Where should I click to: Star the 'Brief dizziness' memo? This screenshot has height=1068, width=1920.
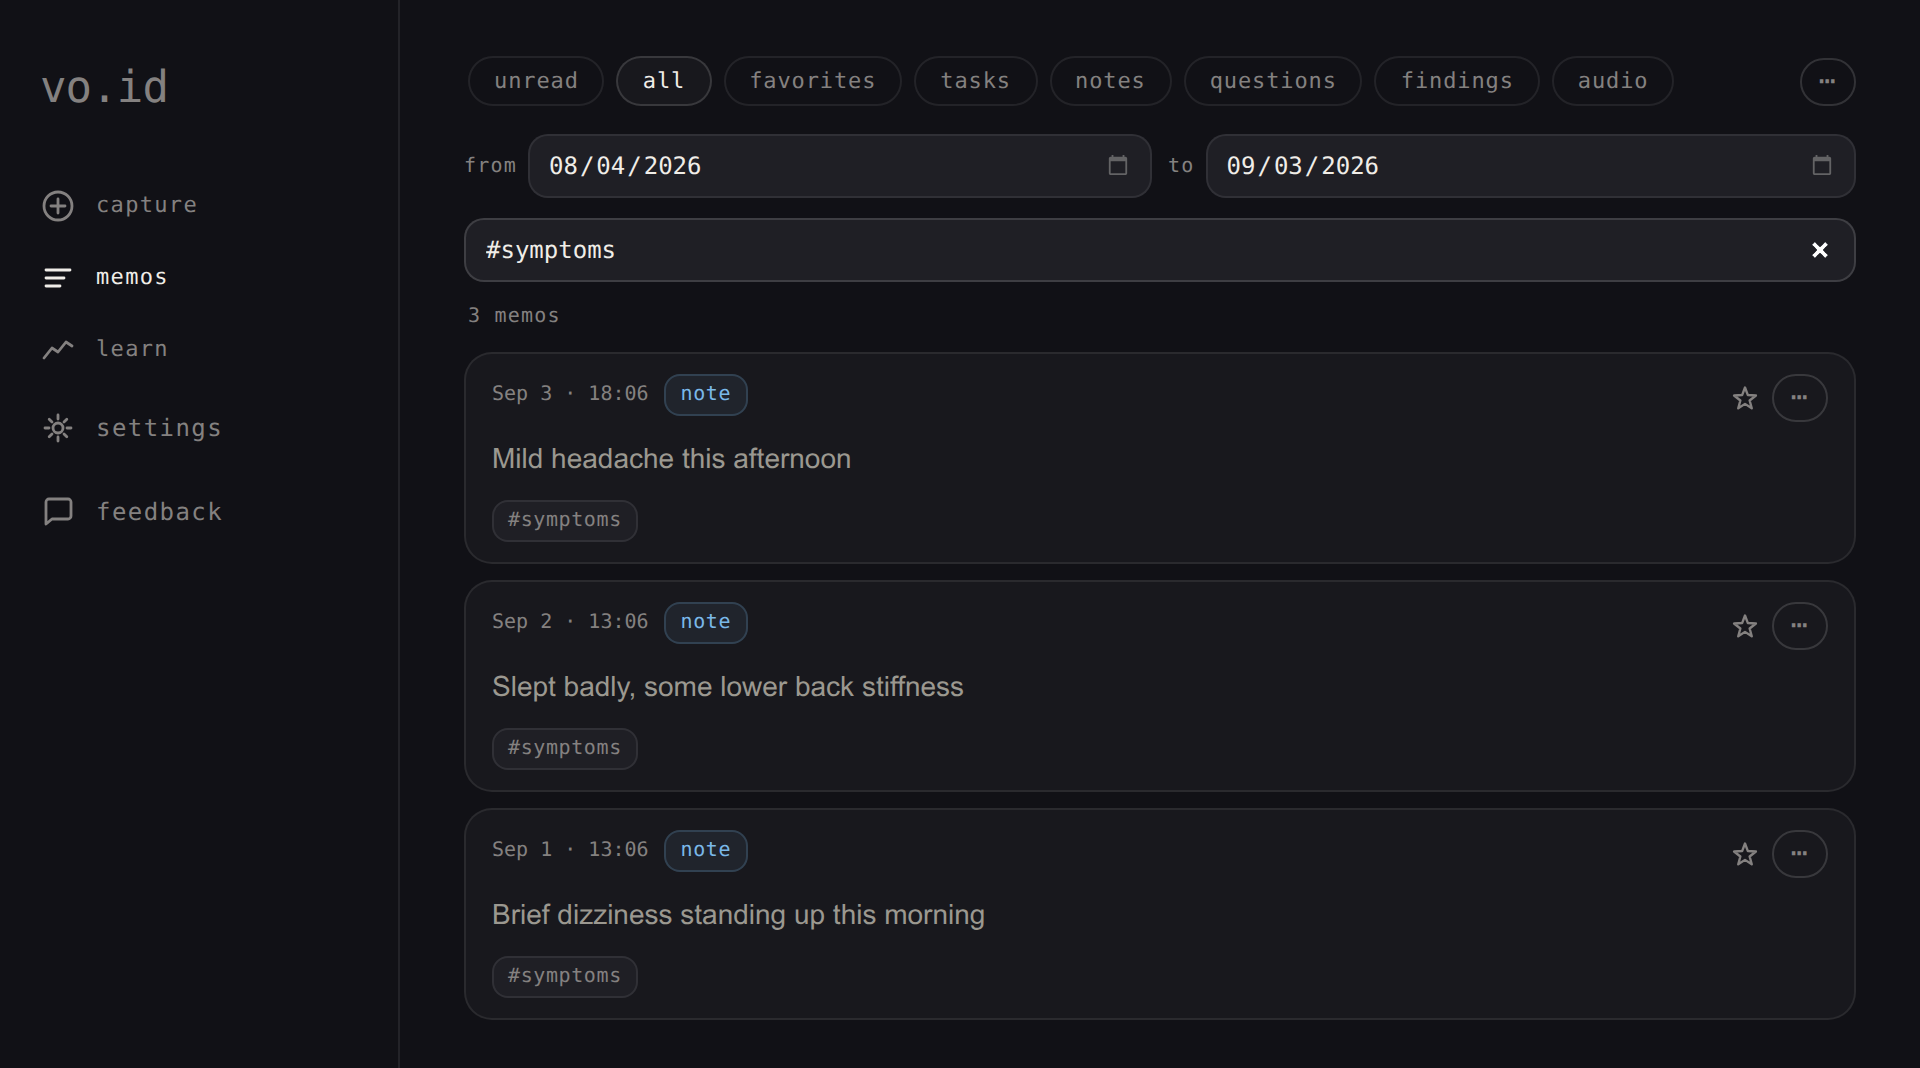point(1745,854)
